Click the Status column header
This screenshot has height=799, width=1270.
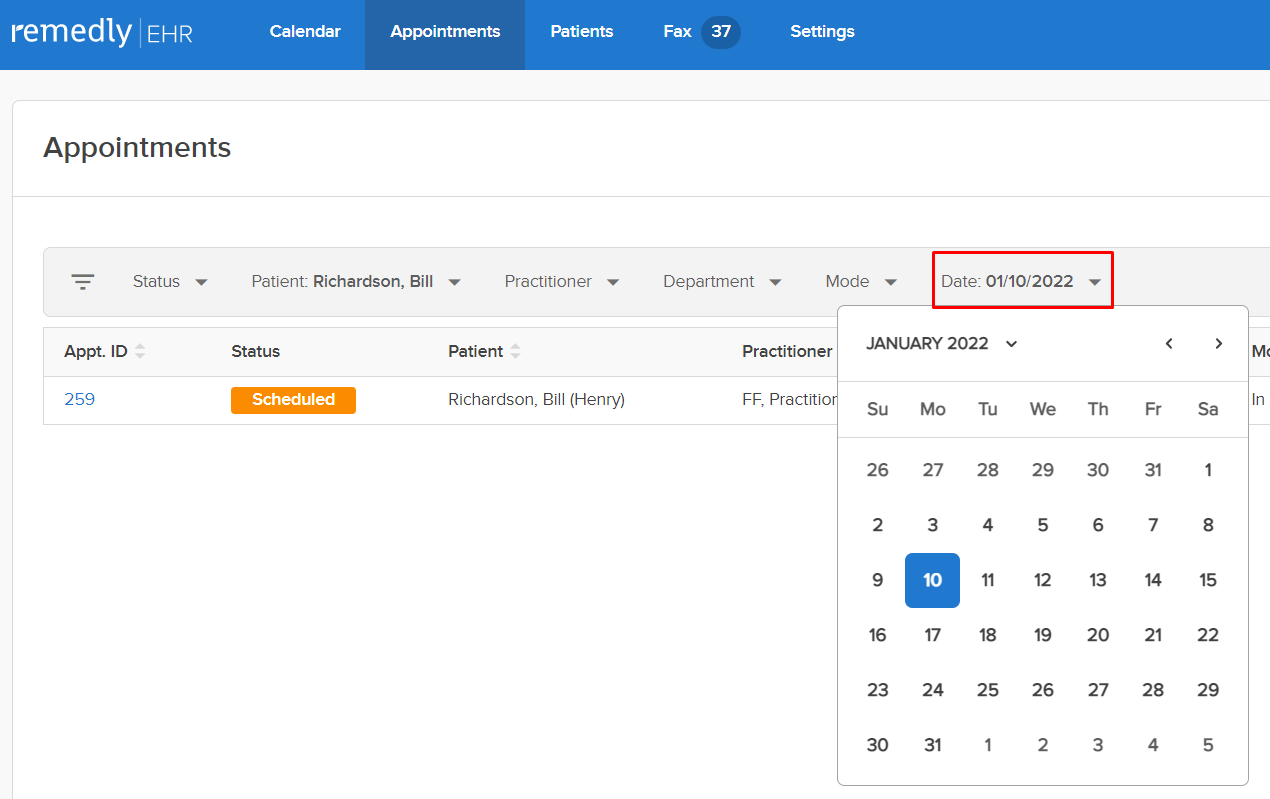tap(255, 351)
